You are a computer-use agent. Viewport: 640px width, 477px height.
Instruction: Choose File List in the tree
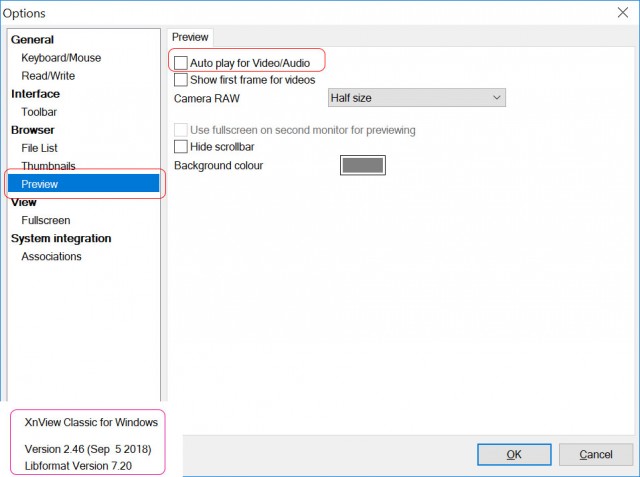click(x=39, y=148)
